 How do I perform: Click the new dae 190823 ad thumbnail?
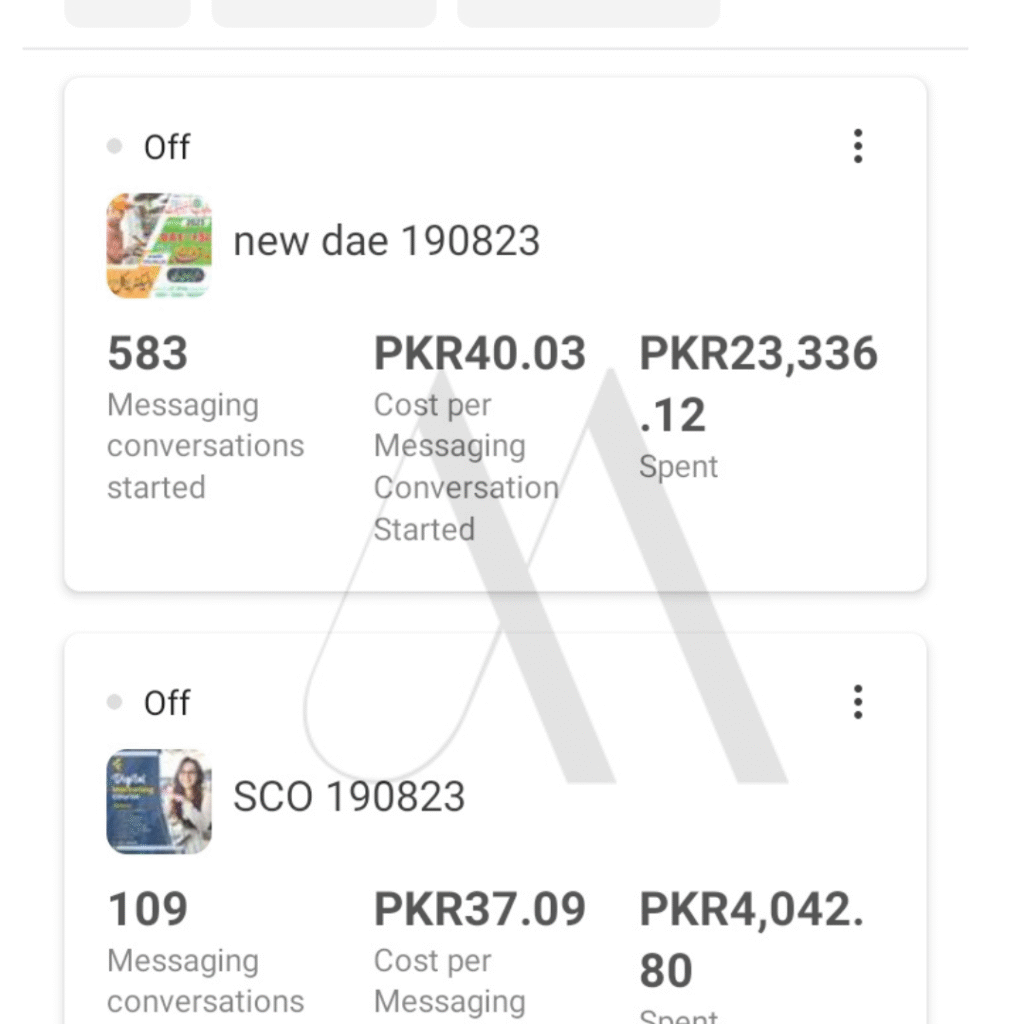click(x=159, y=245)
